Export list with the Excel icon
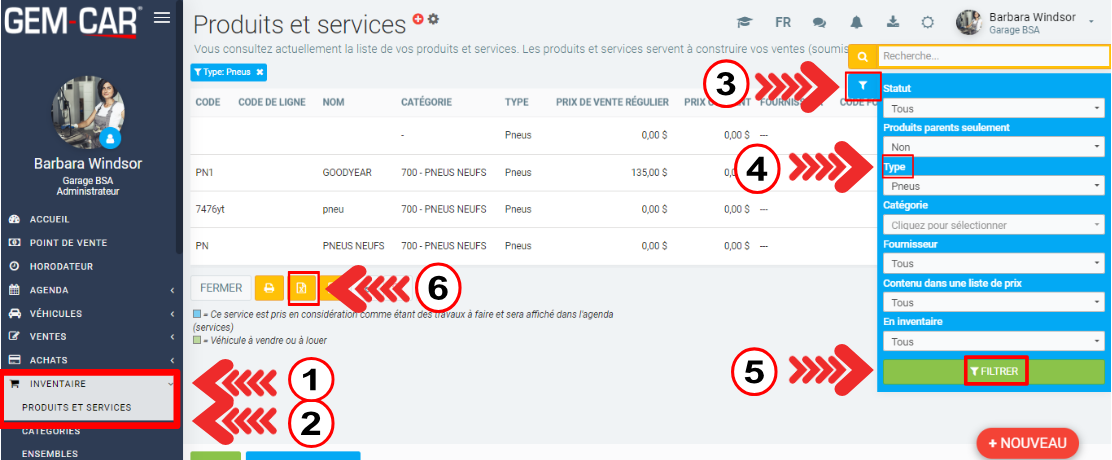The image size is (1112, 460). (x=303, y=288)
